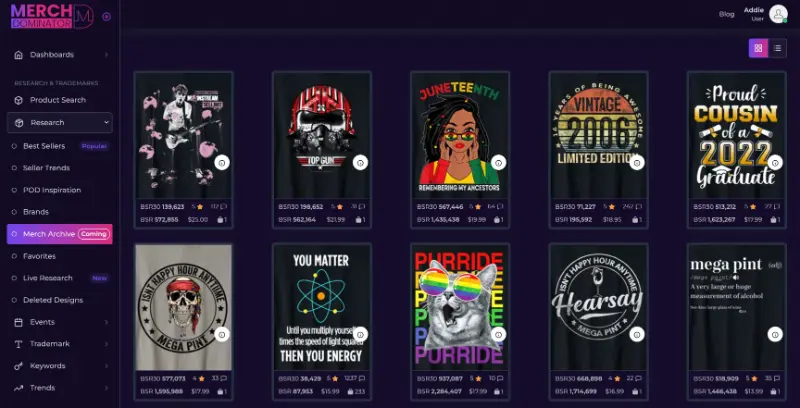This screenshot has height=408, width=800.
Task: Click info icon on Top Gun design
Action: [360, 163]
